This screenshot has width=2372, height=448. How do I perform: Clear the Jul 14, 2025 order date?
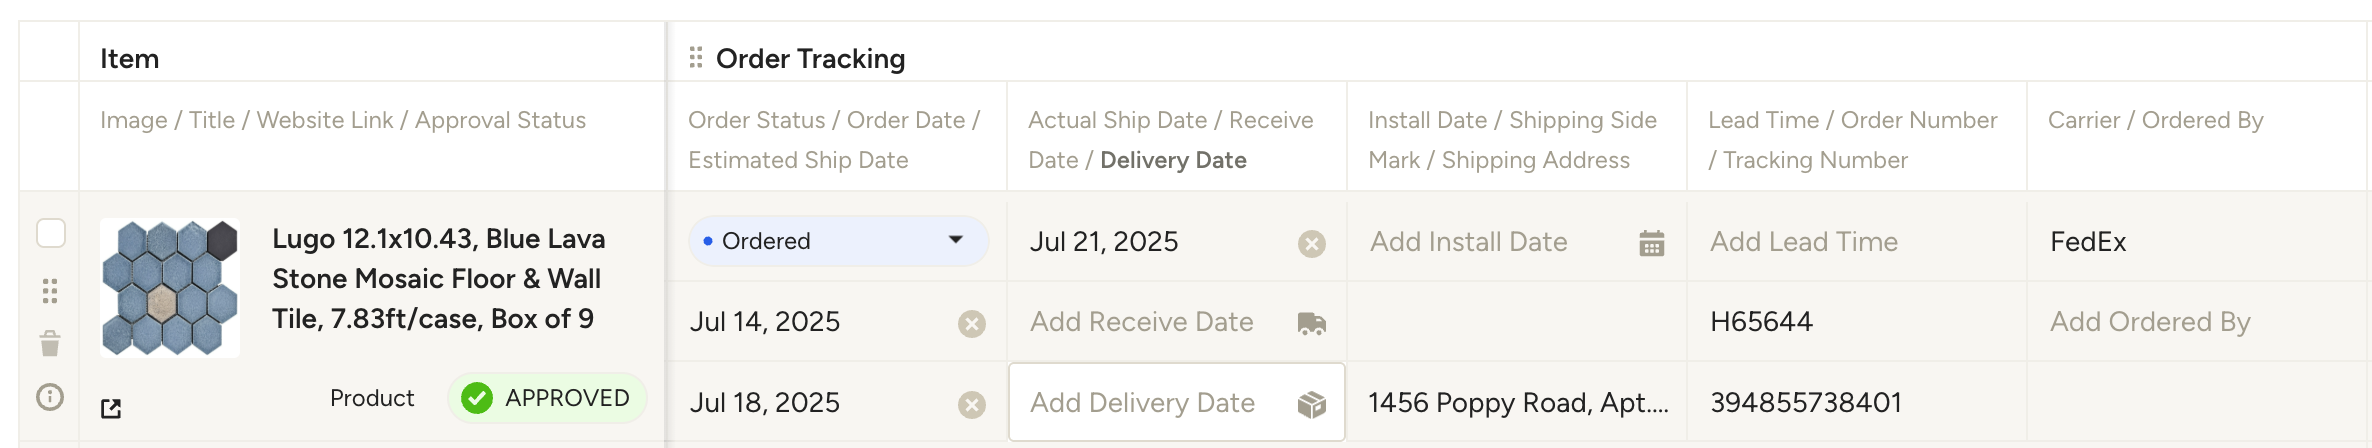point(971,323)
